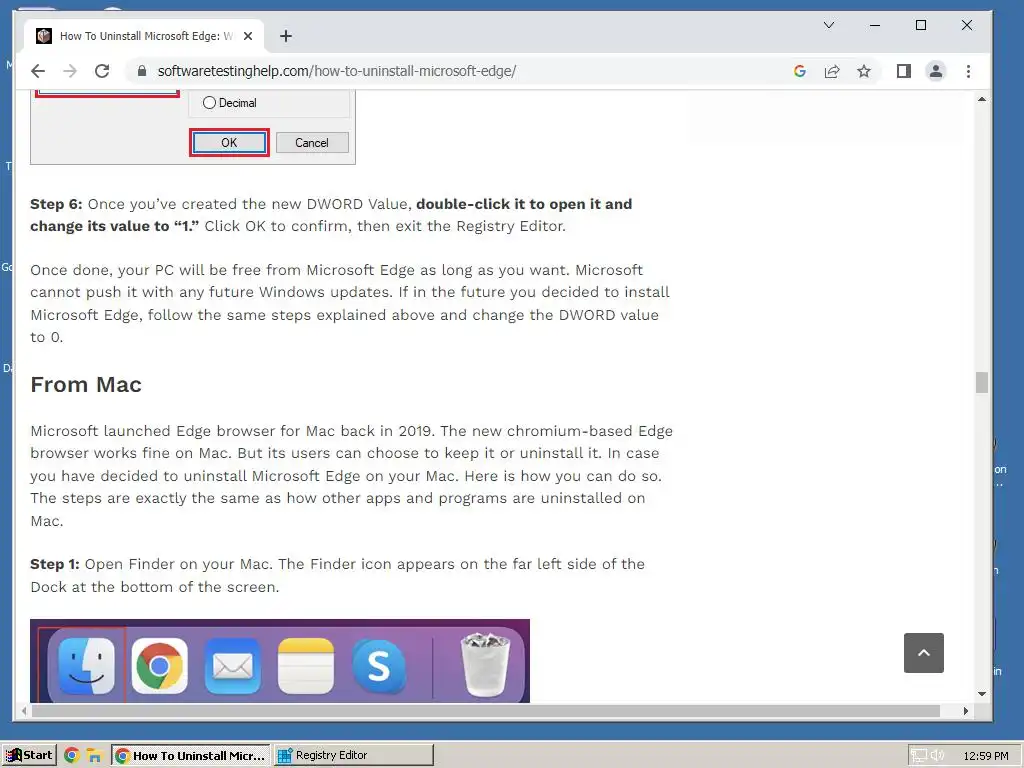Click the Cancel button in the dialog image

click(312, 142)
